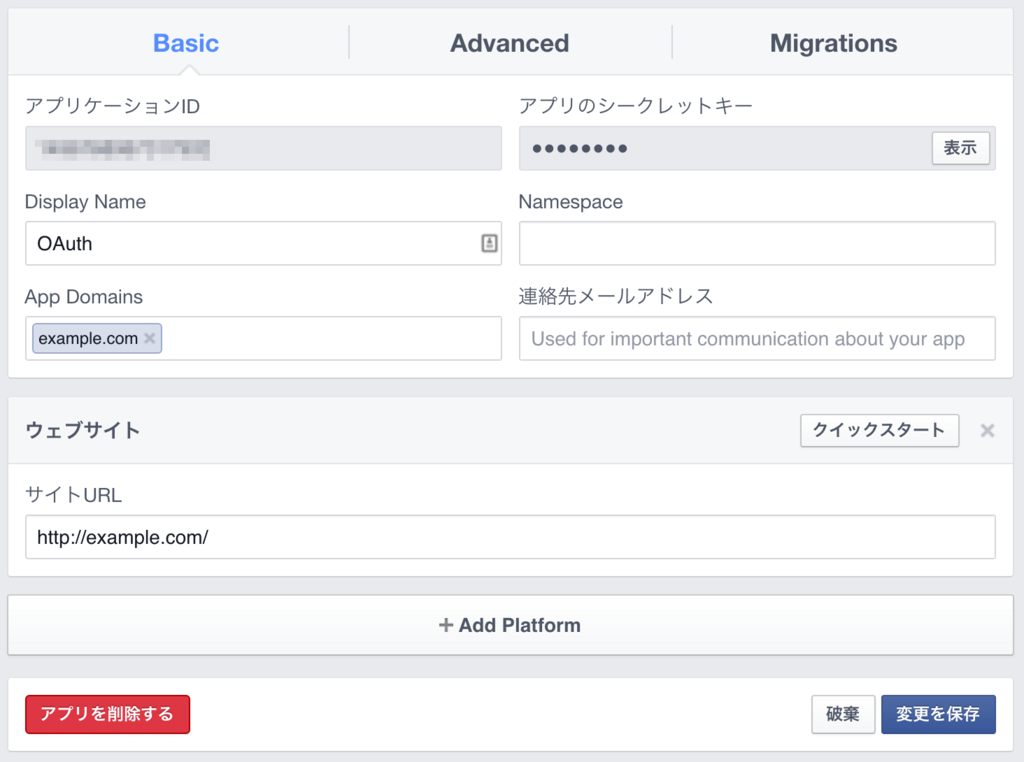Select the example.com domain token
Image resolution: width=1024 pixels, height=762 pixels.
pyautogui.click(x=88, y=339)
